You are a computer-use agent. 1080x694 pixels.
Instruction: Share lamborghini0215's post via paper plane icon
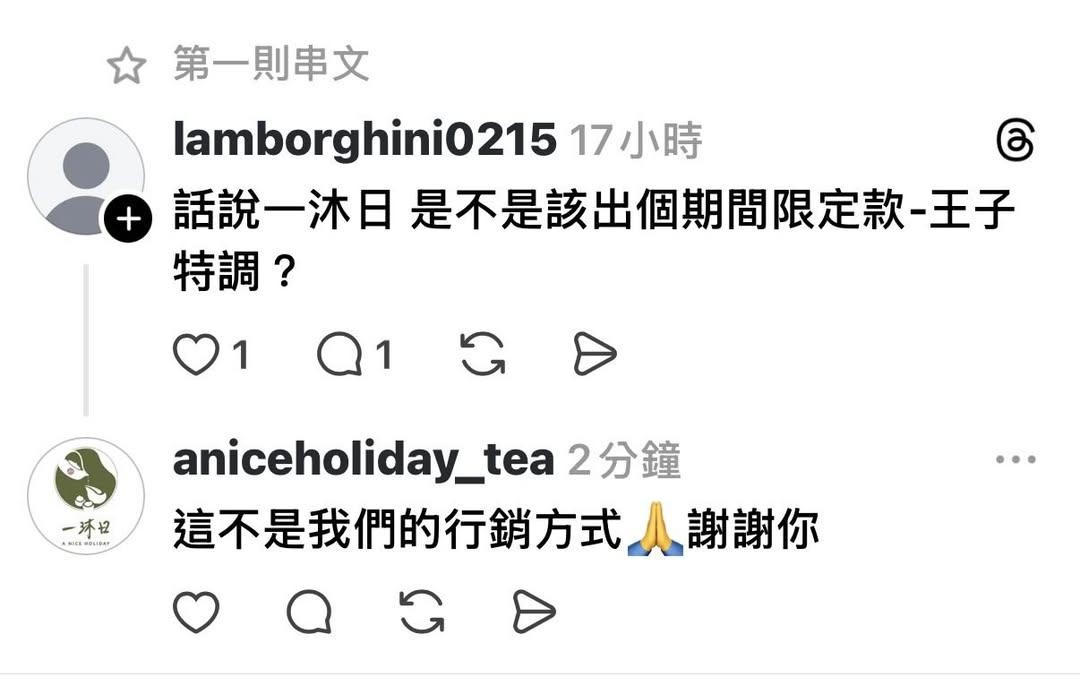pos(594,354)
